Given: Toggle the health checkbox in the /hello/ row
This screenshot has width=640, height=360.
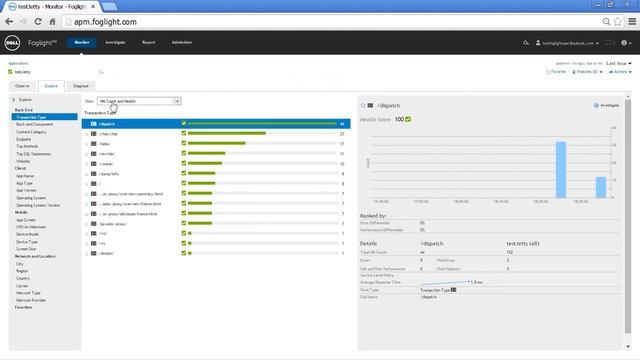Looking at the screenshot, I should (184, 143).
